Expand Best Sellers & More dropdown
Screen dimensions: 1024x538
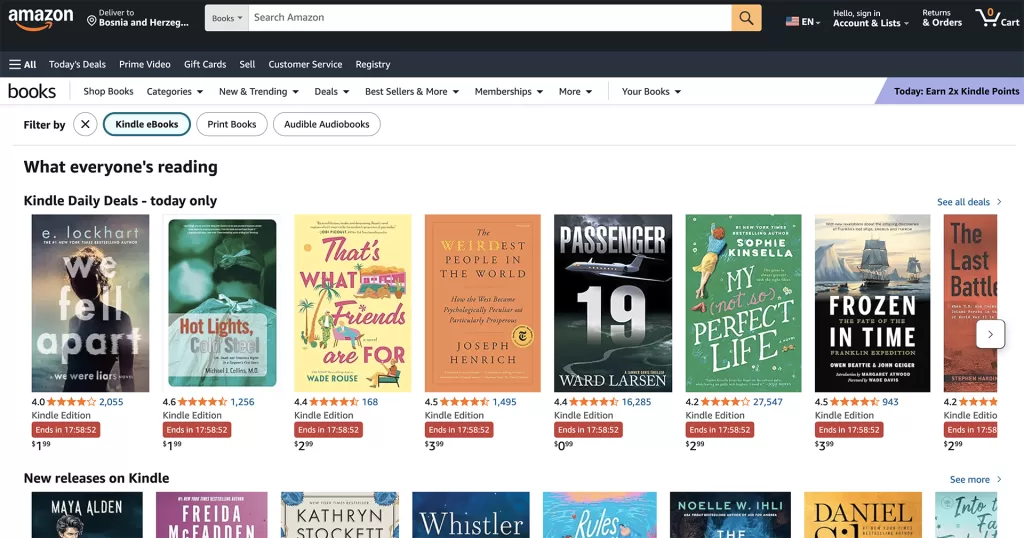[x=412, y=91]
